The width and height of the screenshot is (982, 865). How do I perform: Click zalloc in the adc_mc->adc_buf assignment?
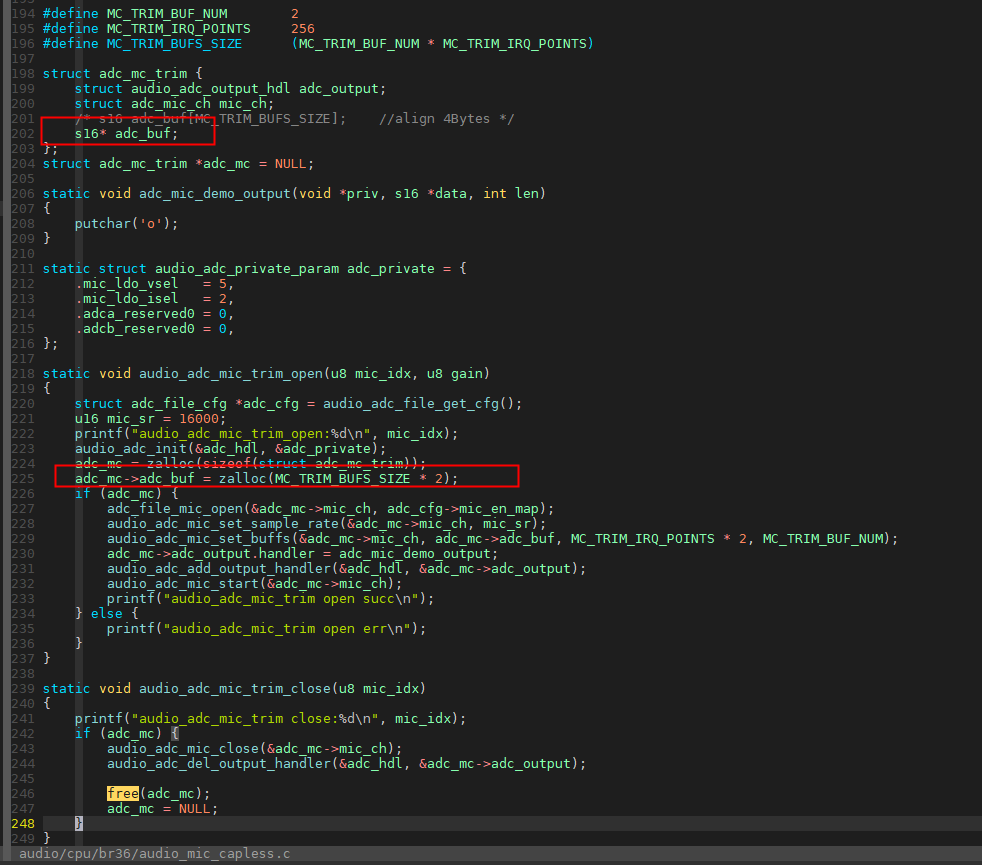point(243,479)
